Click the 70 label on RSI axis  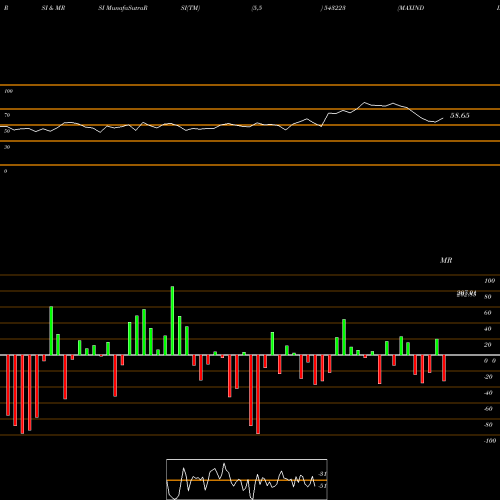click(7, 115)
